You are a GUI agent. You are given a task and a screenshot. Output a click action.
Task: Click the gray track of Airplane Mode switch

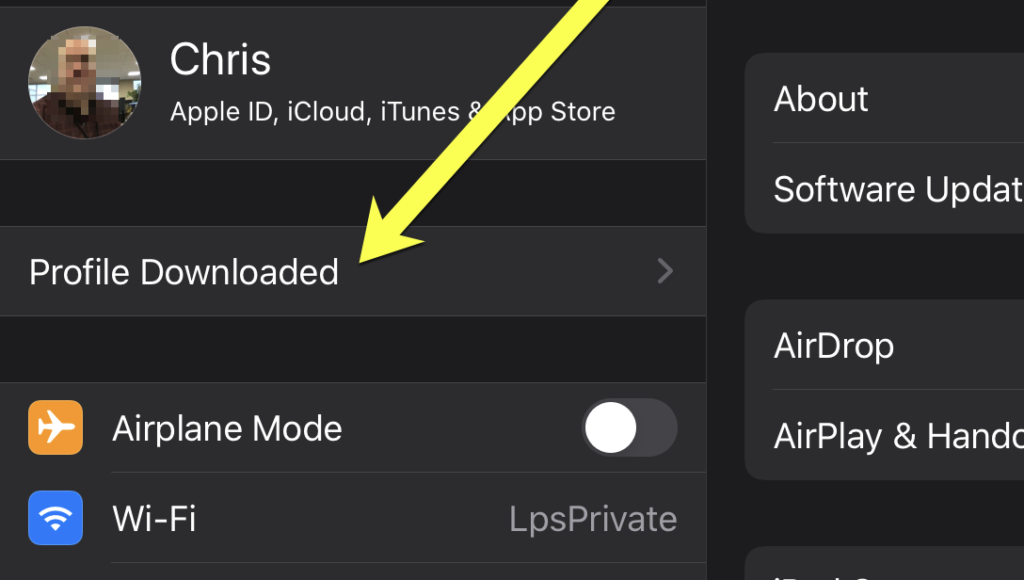coord(658,428)
